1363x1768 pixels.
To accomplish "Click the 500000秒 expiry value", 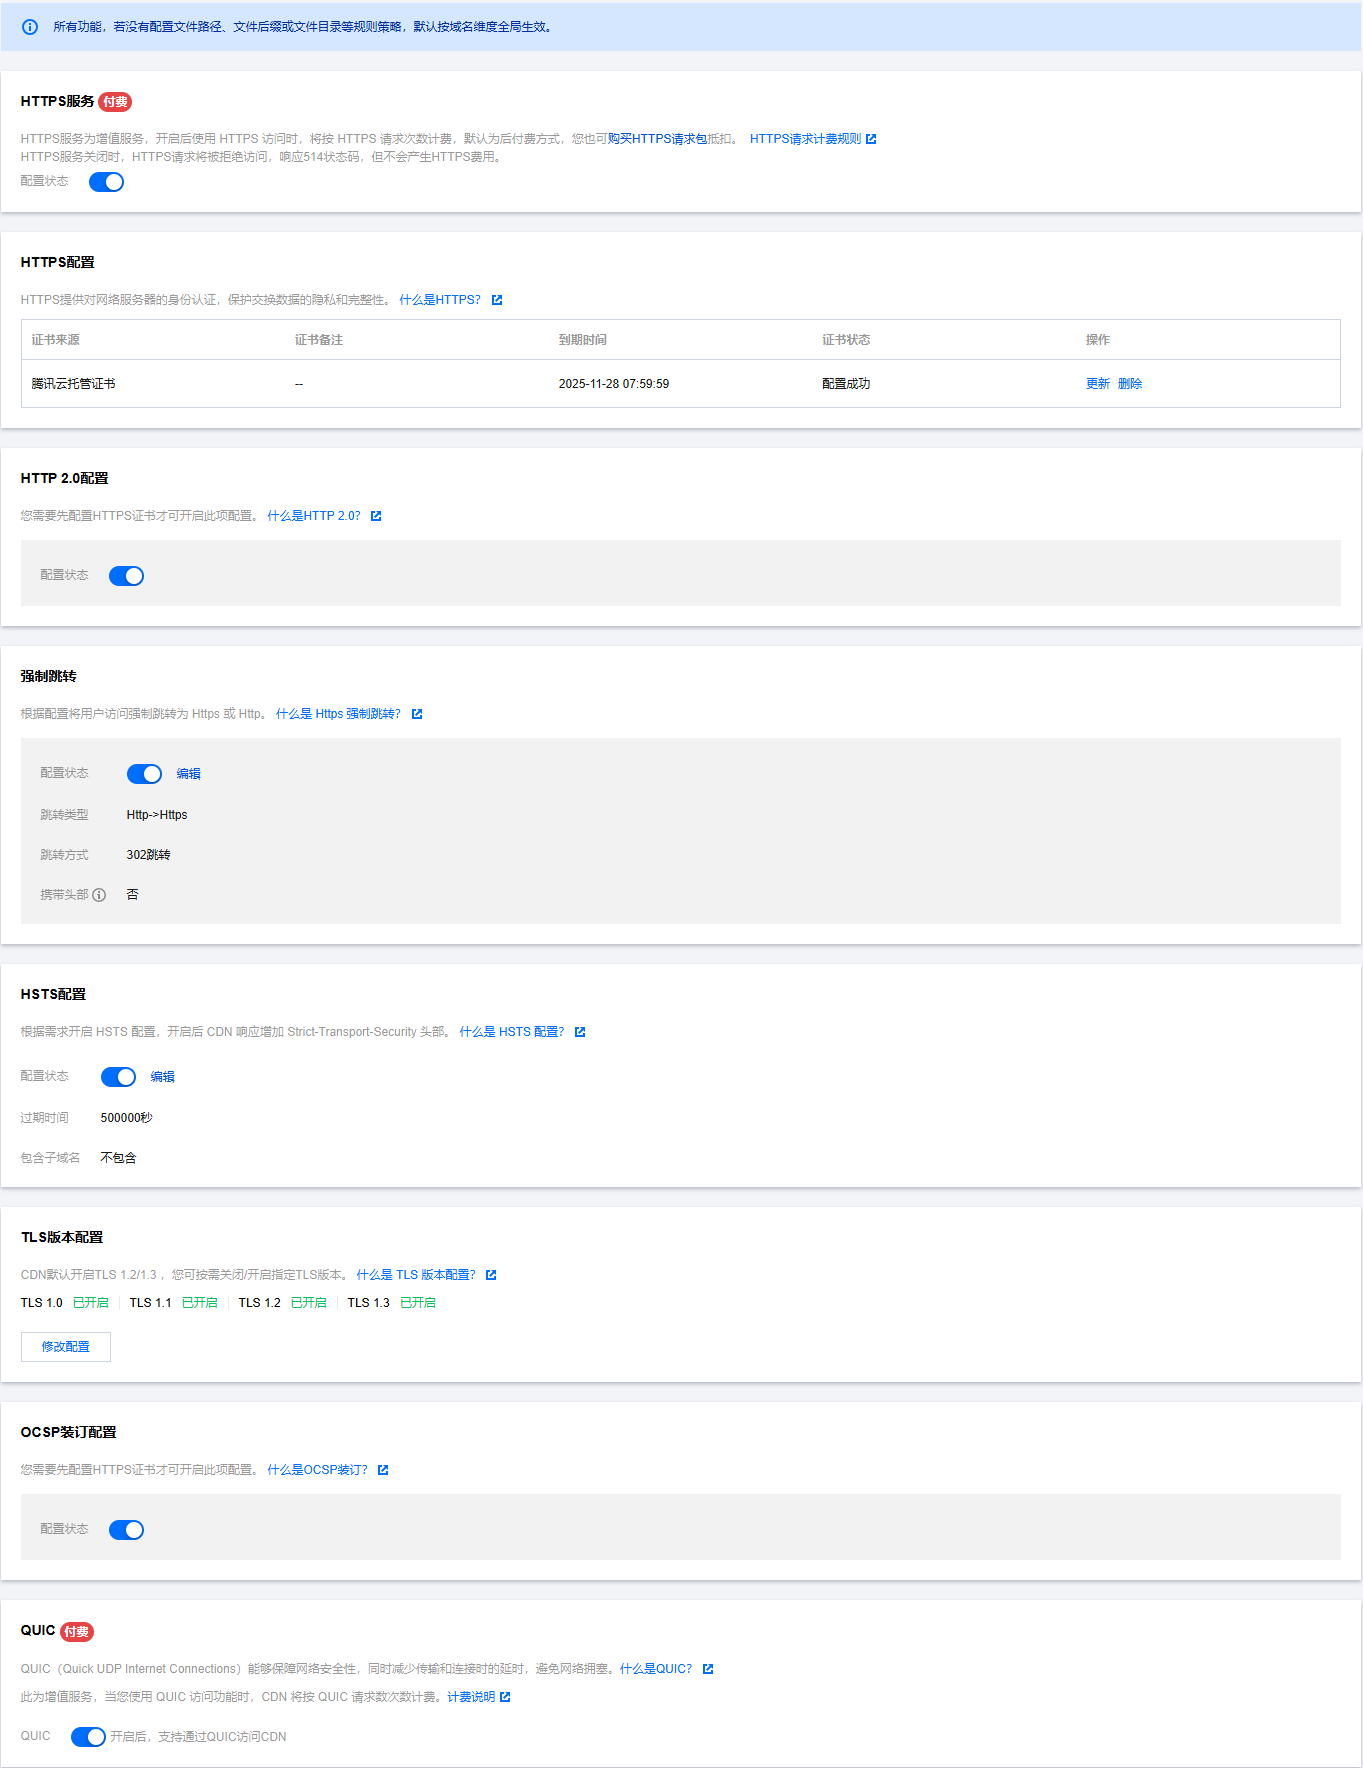I will pos(127,1118).
